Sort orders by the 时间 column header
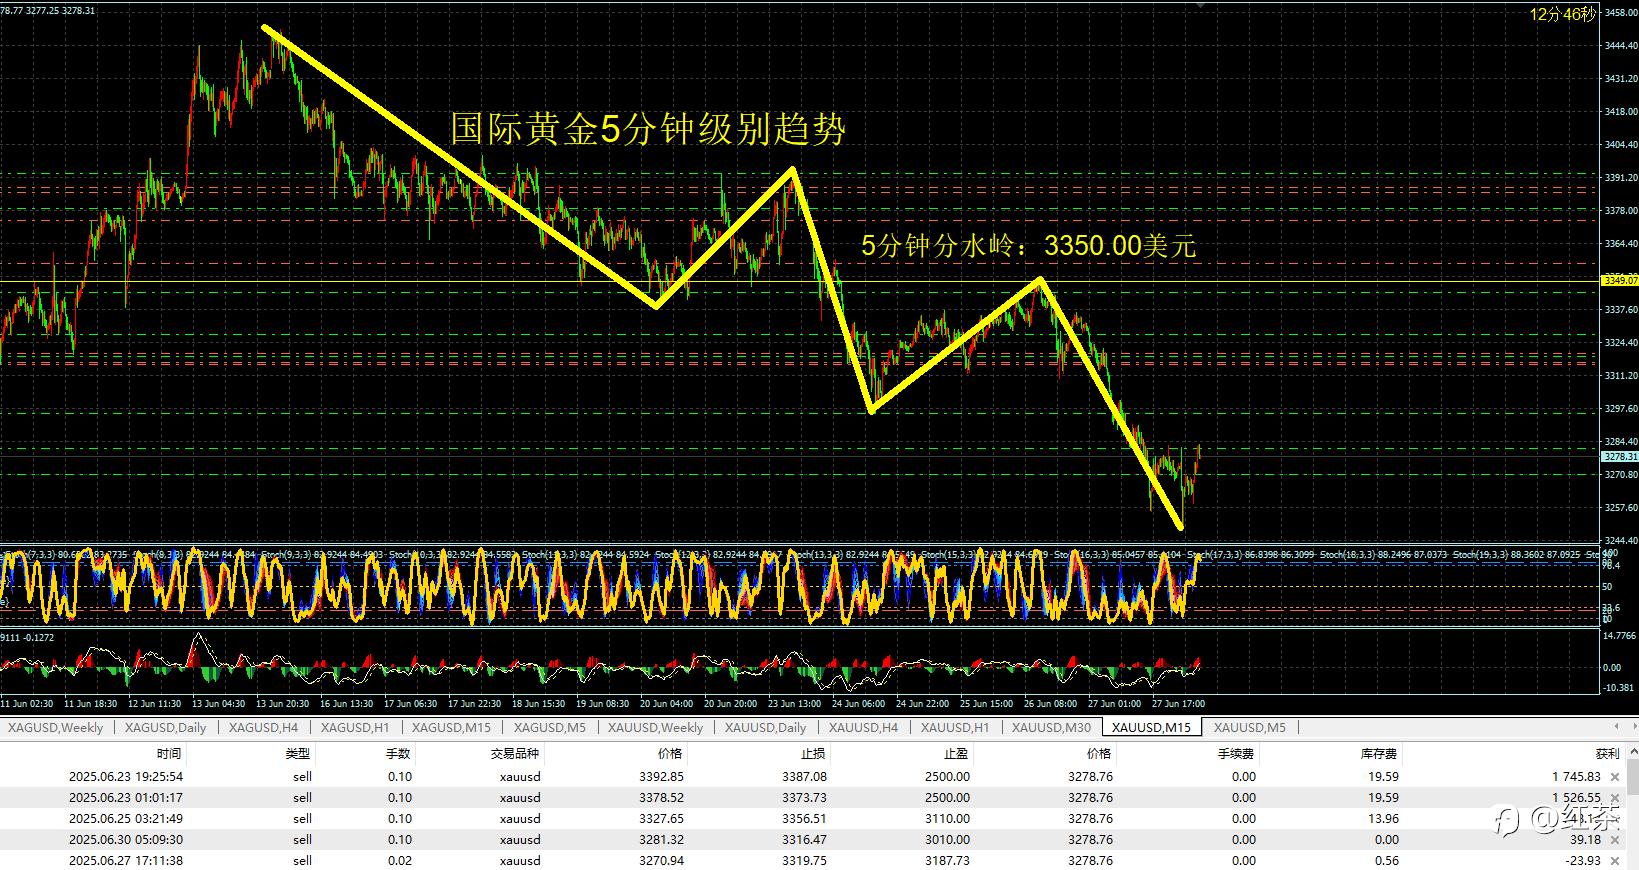This screenshot has width=1639, height=870. (169, 754)
